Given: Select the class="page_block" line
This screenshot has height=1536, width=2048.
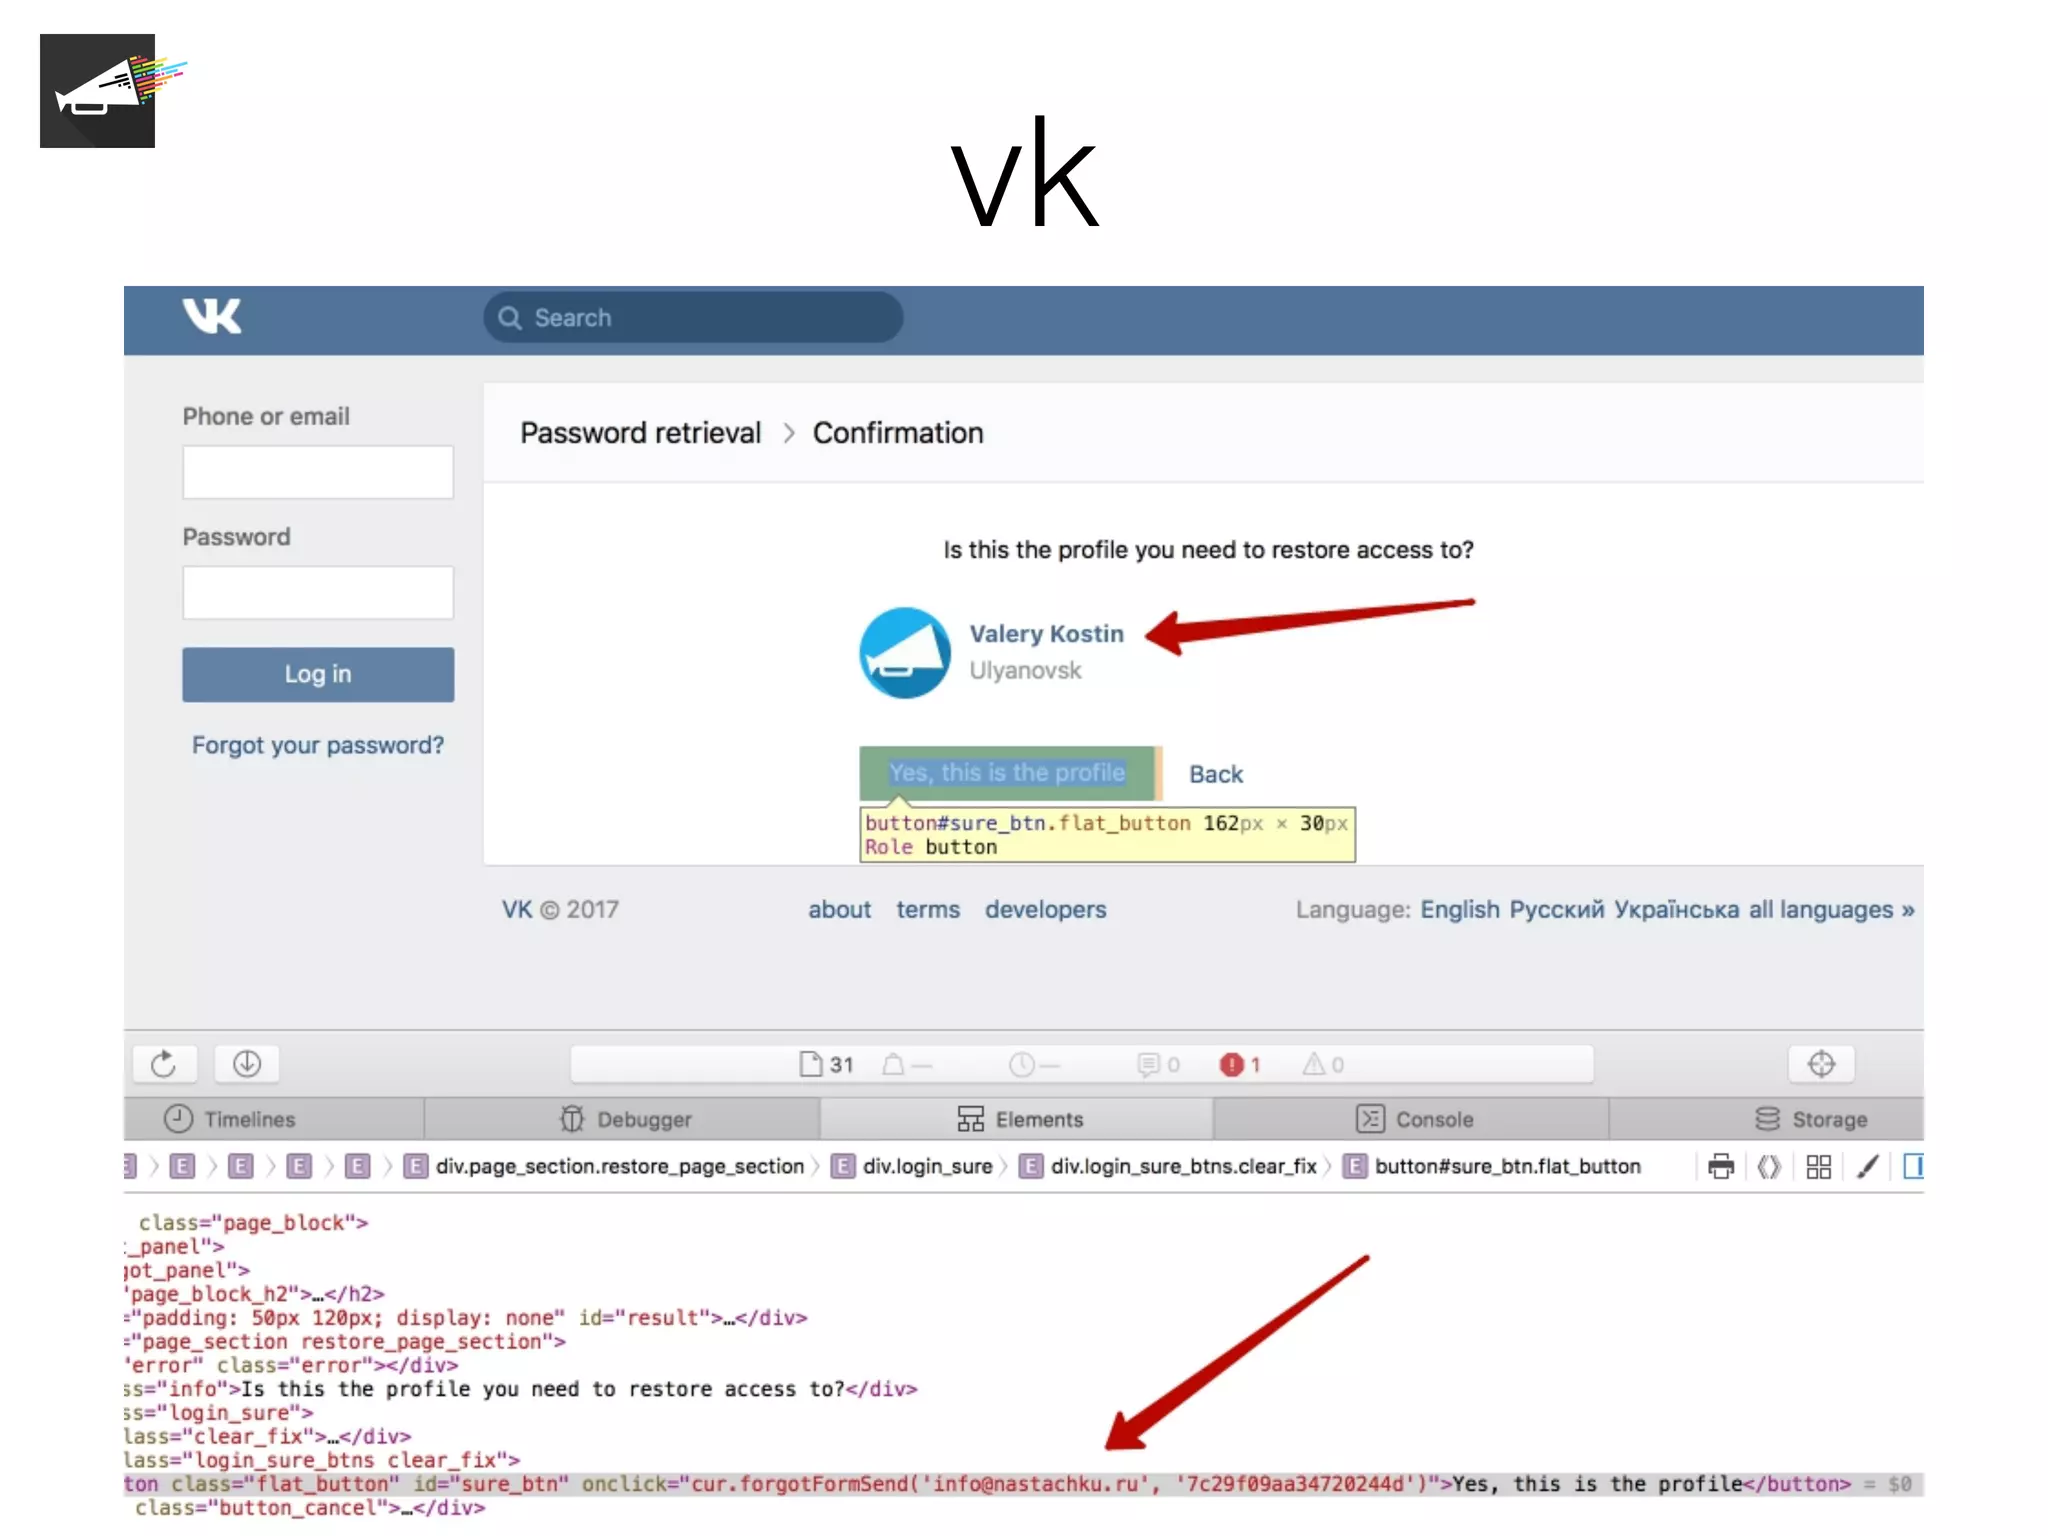Looking at the screenshot, I should pos(253,1223).
